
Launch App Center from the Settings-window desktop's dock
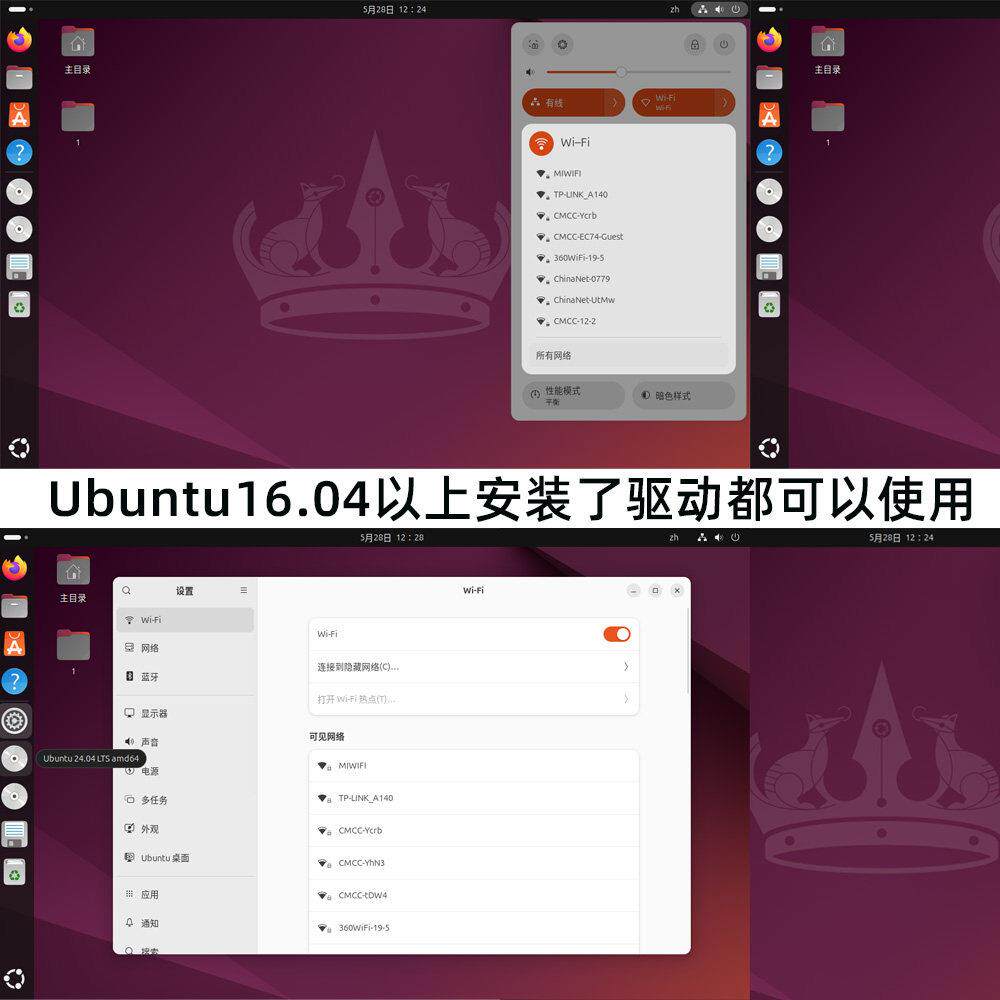coord(15,644)
